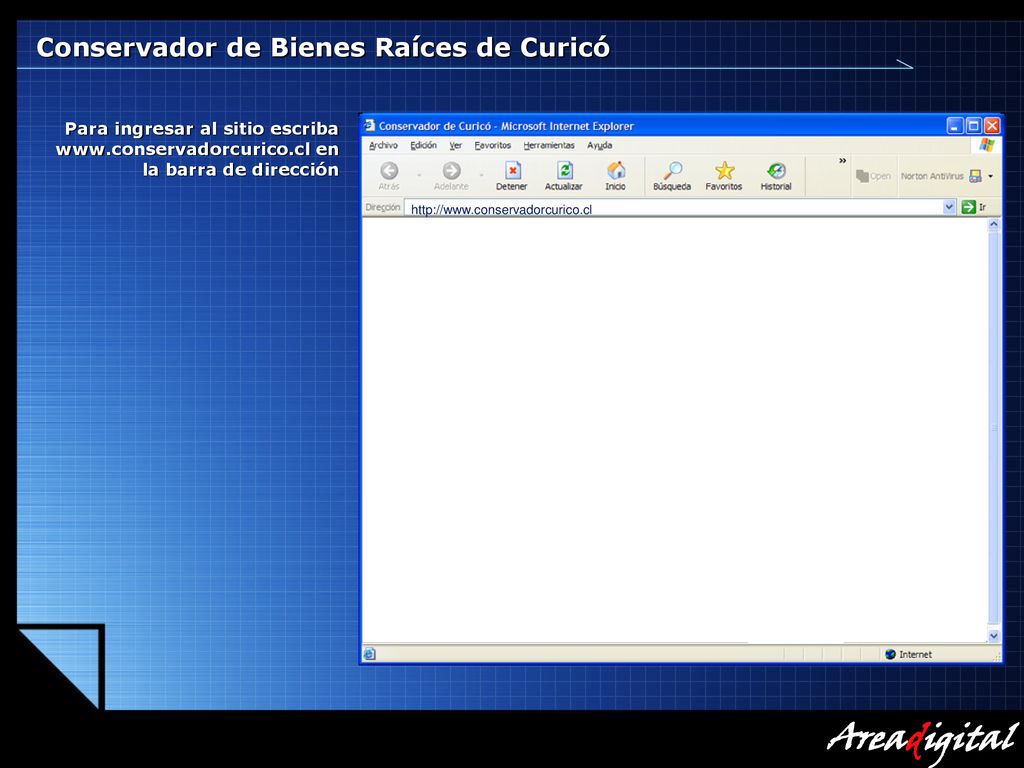Open the Archivo menu
The width and height of the screenshot is (1024, 768).
(383, 145)
